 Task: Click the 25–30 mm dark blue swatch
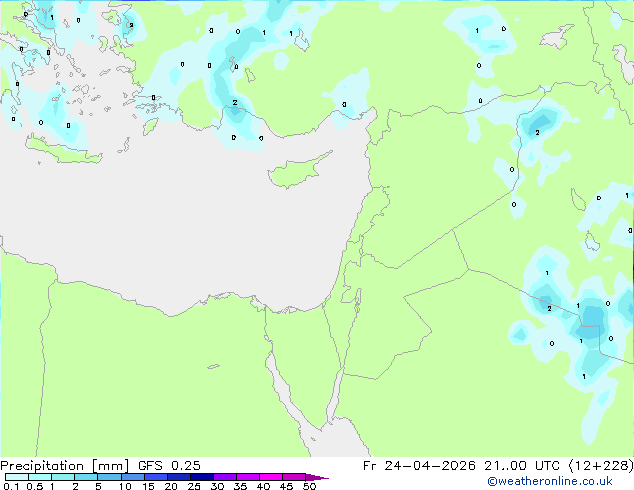coord(201,477)
